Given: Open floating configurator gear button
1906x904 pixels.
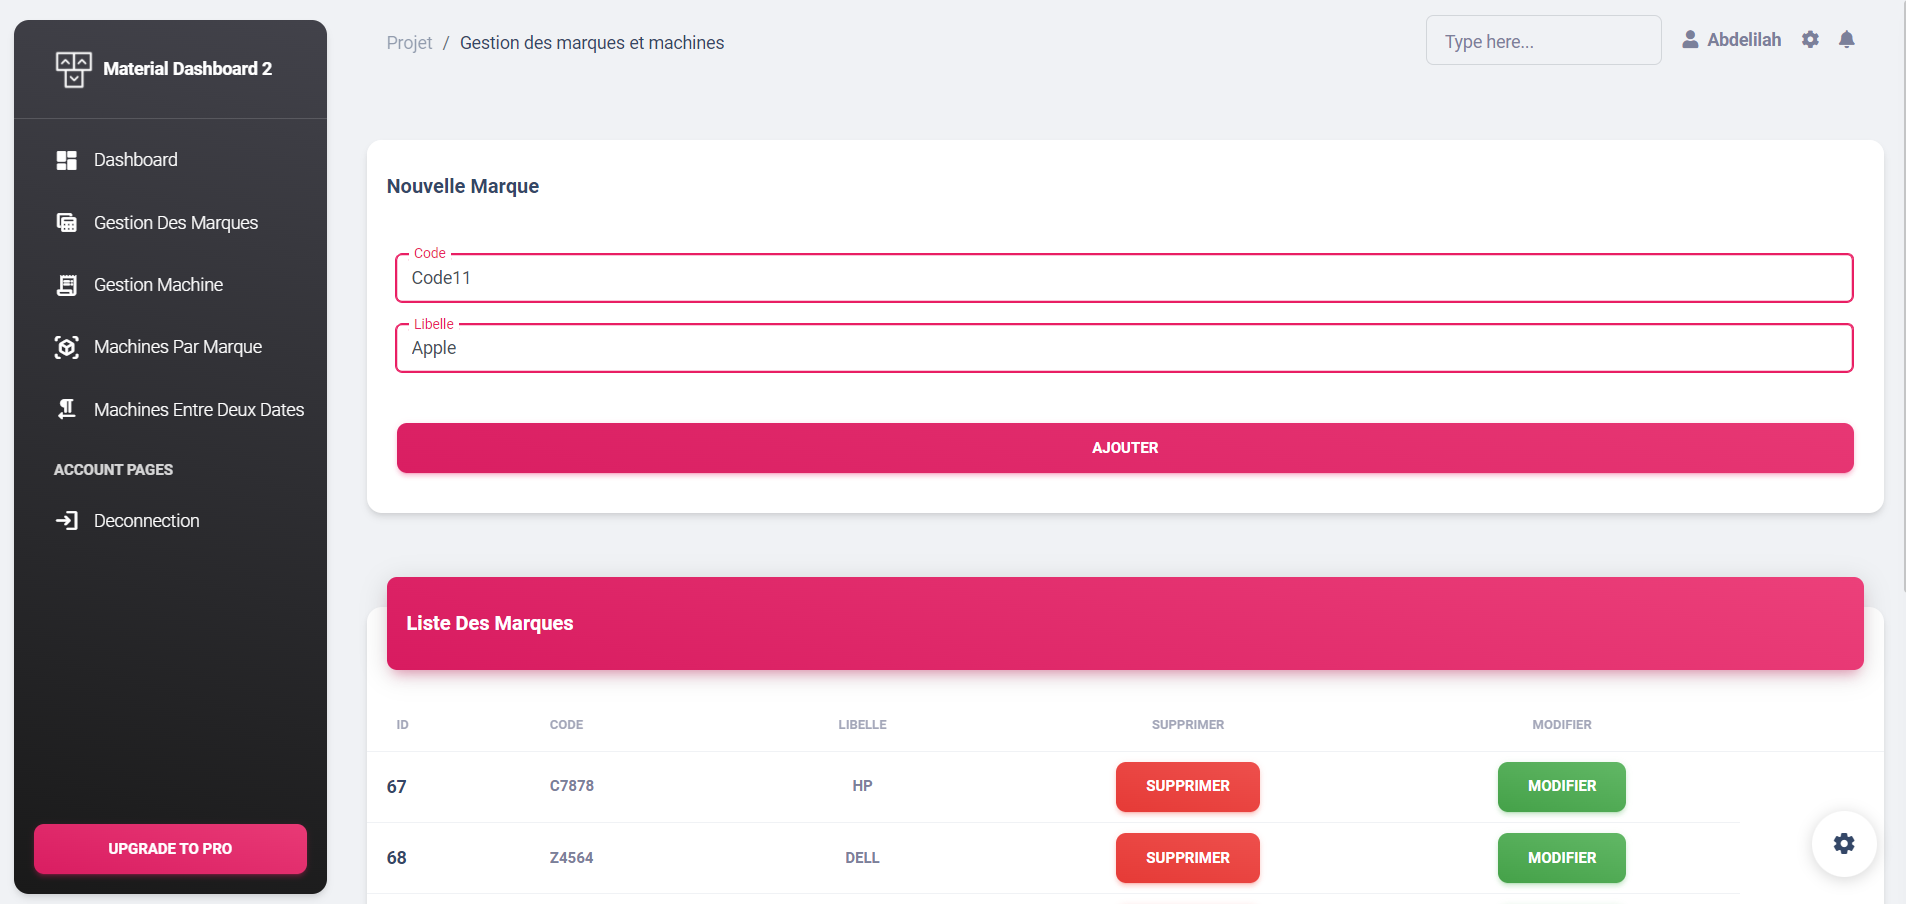Looking at the screenshot, I should click(1844, 843).
